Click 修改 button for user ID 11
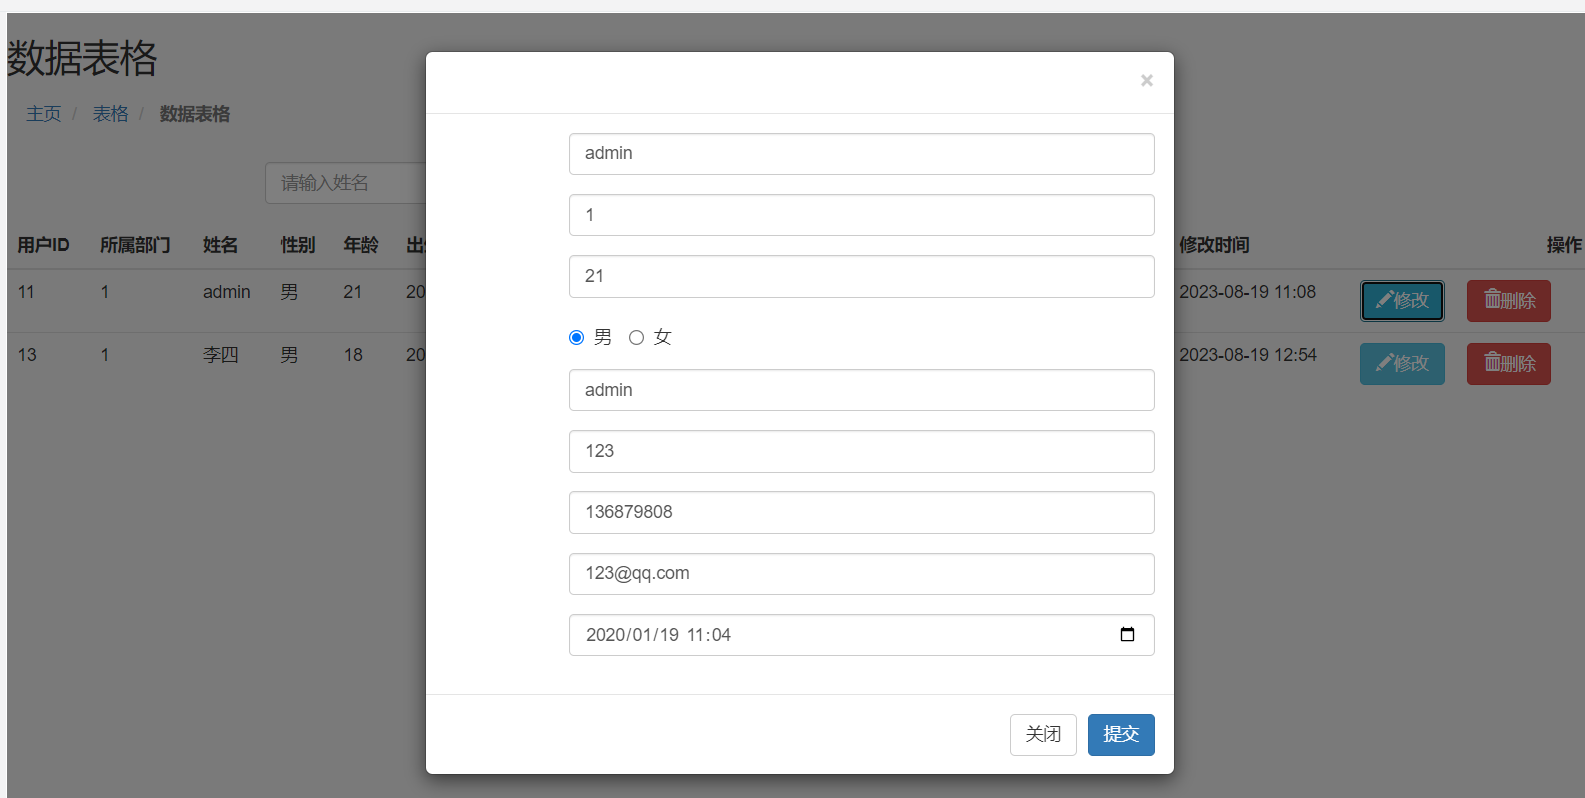1585x798 pixels. [1402, 301]
